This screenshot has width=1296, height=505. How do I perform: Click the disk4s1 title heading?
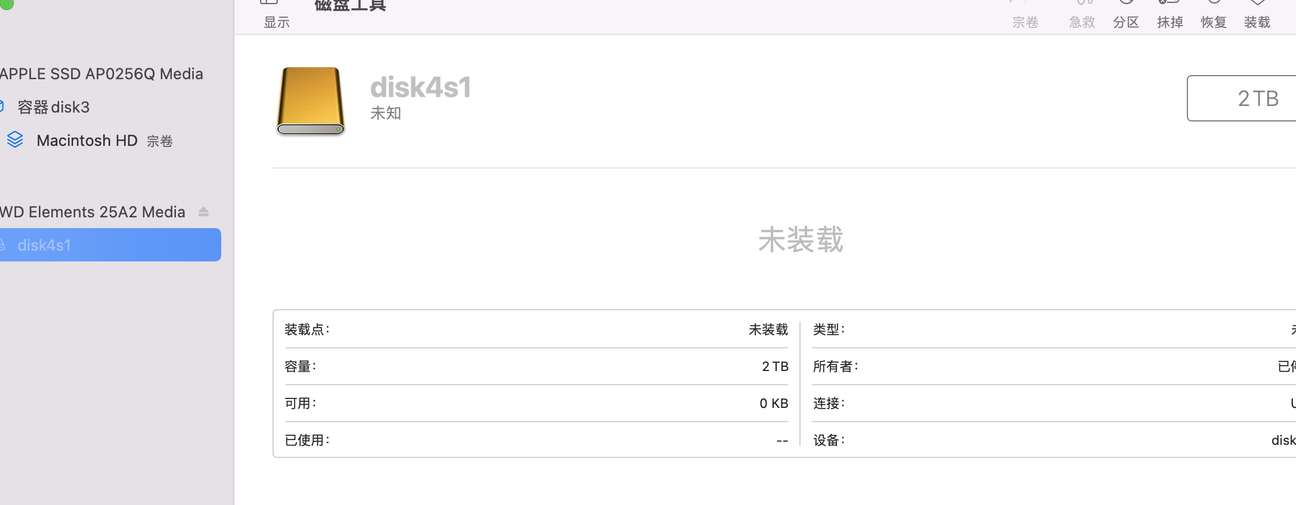coord(420,87)
